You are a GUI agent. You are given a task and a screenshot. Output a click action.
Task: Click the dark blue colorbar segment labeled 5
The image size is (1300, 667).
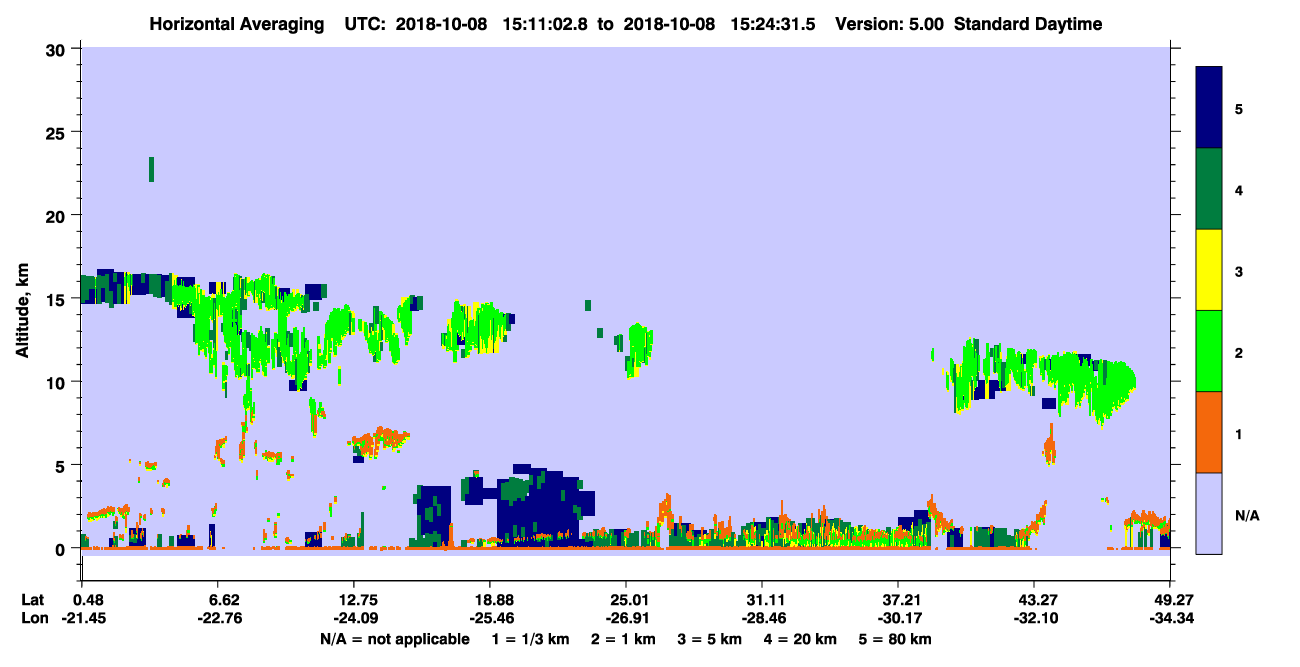point(1209,108)
